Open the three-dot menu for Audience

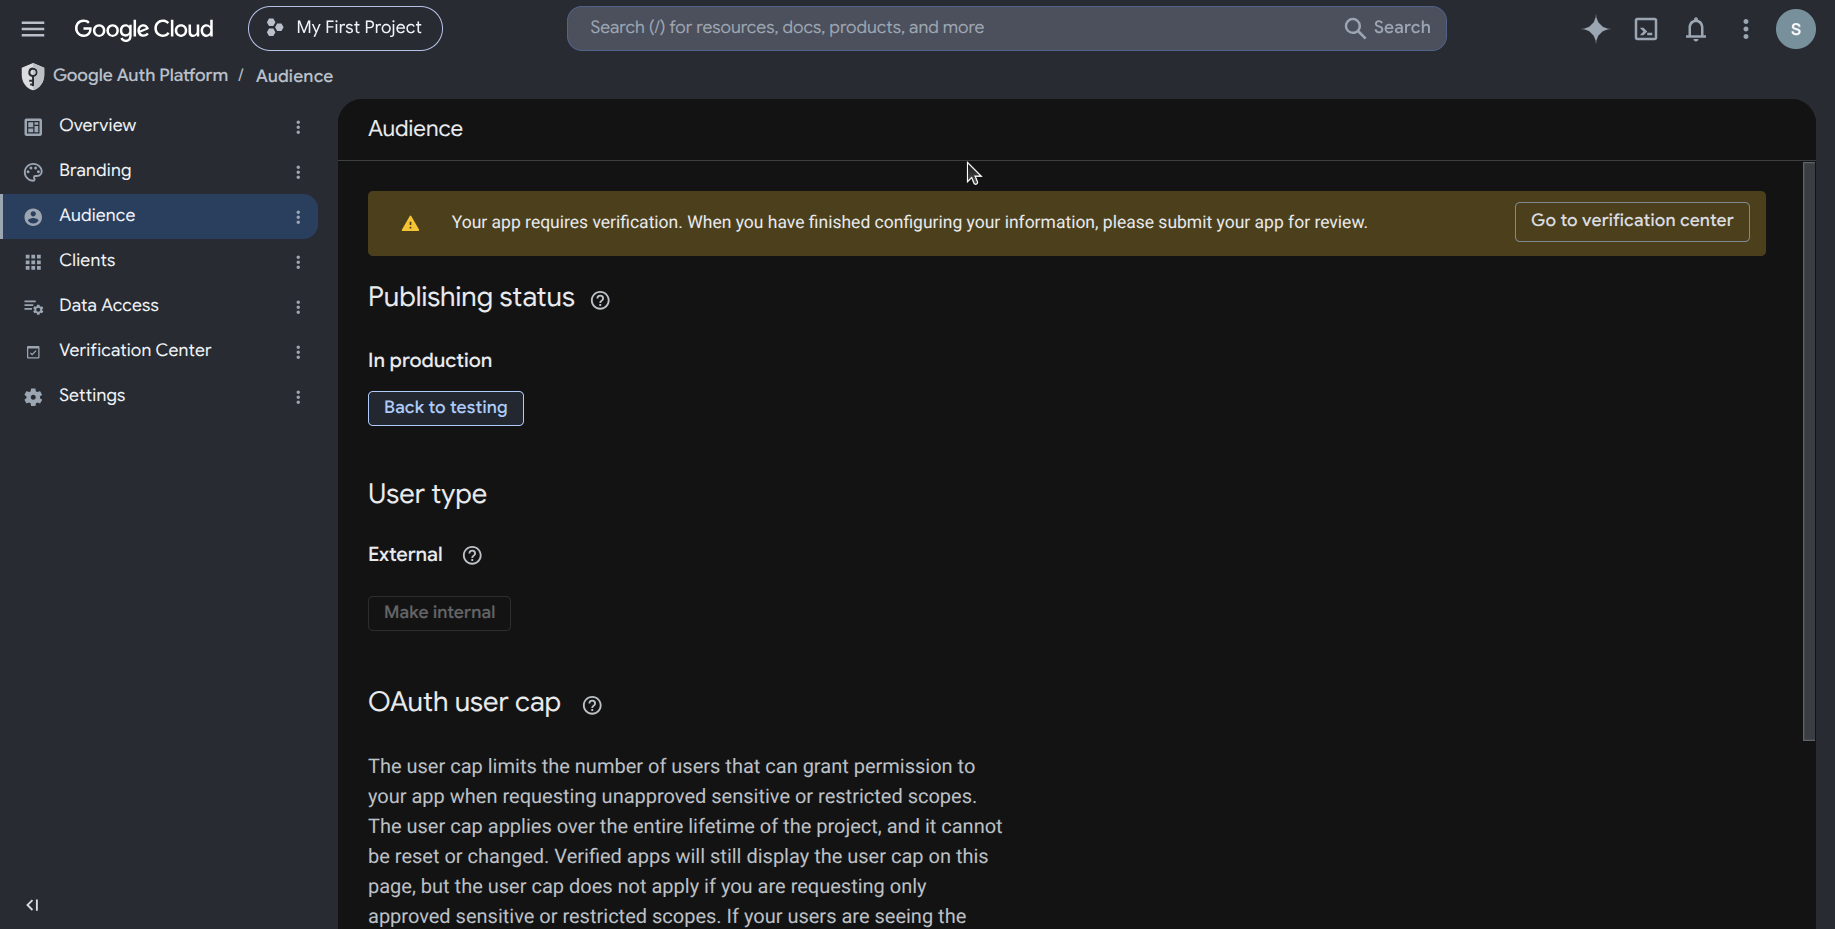click(x=298, y=217)
